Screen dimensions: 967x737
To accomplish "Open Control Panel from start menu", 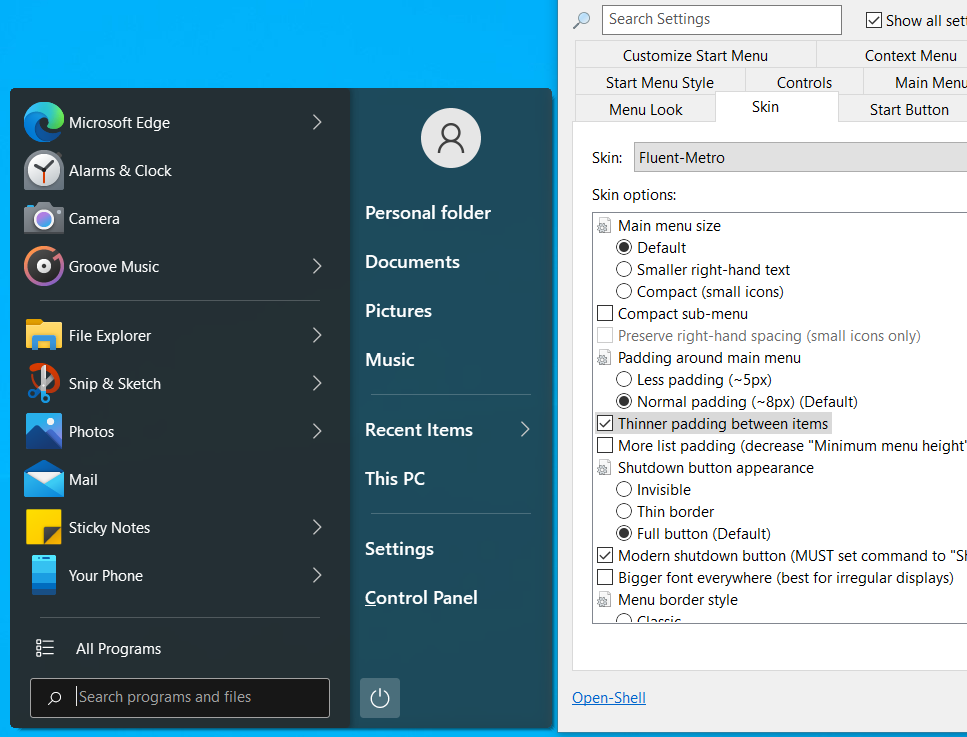I will tap(421, 598).
